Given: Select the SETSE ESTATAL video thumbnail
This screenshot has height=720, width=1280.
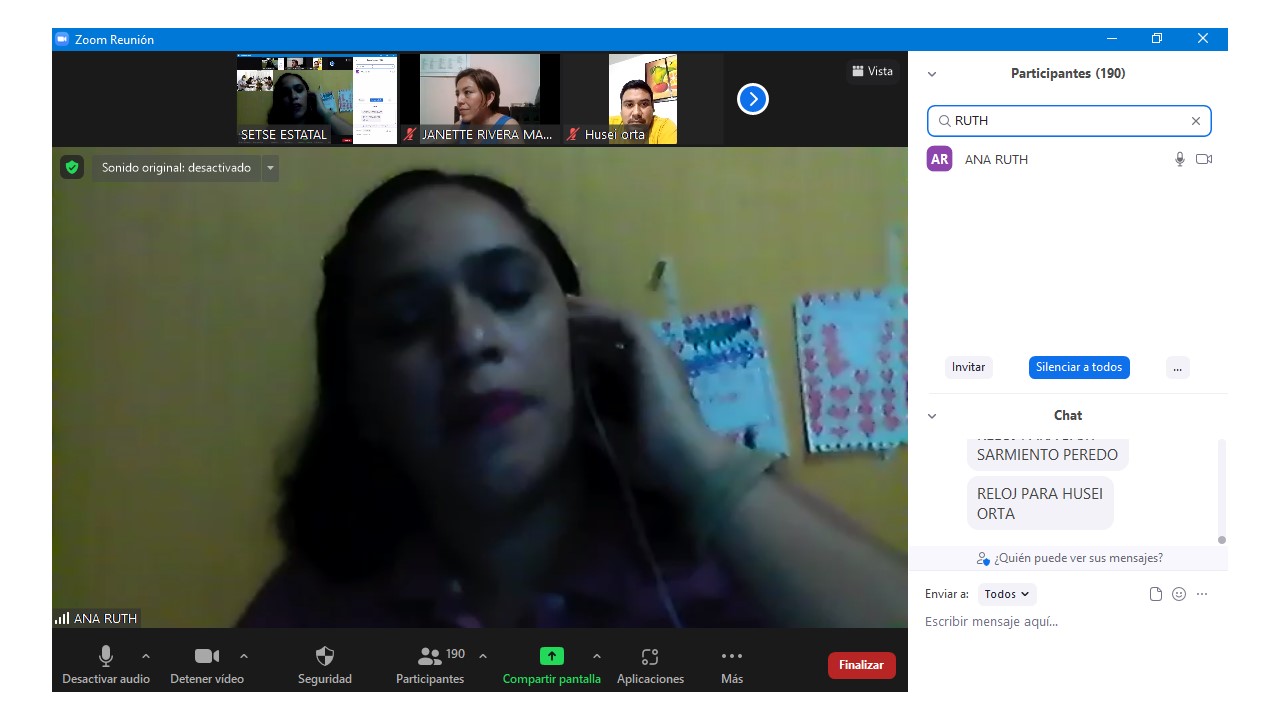Looking at the screenshot, I should [317, 99].
